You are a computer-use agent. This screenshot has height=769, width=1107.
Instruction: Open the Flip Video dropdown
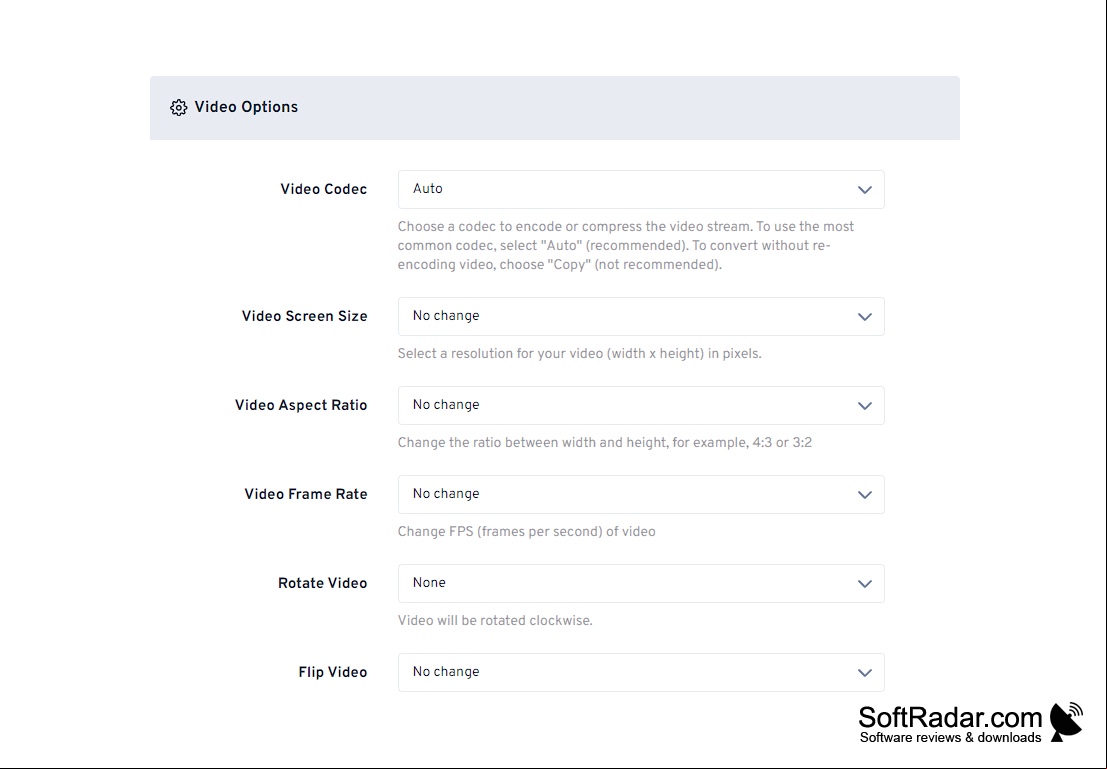click(x=641, y=672)
